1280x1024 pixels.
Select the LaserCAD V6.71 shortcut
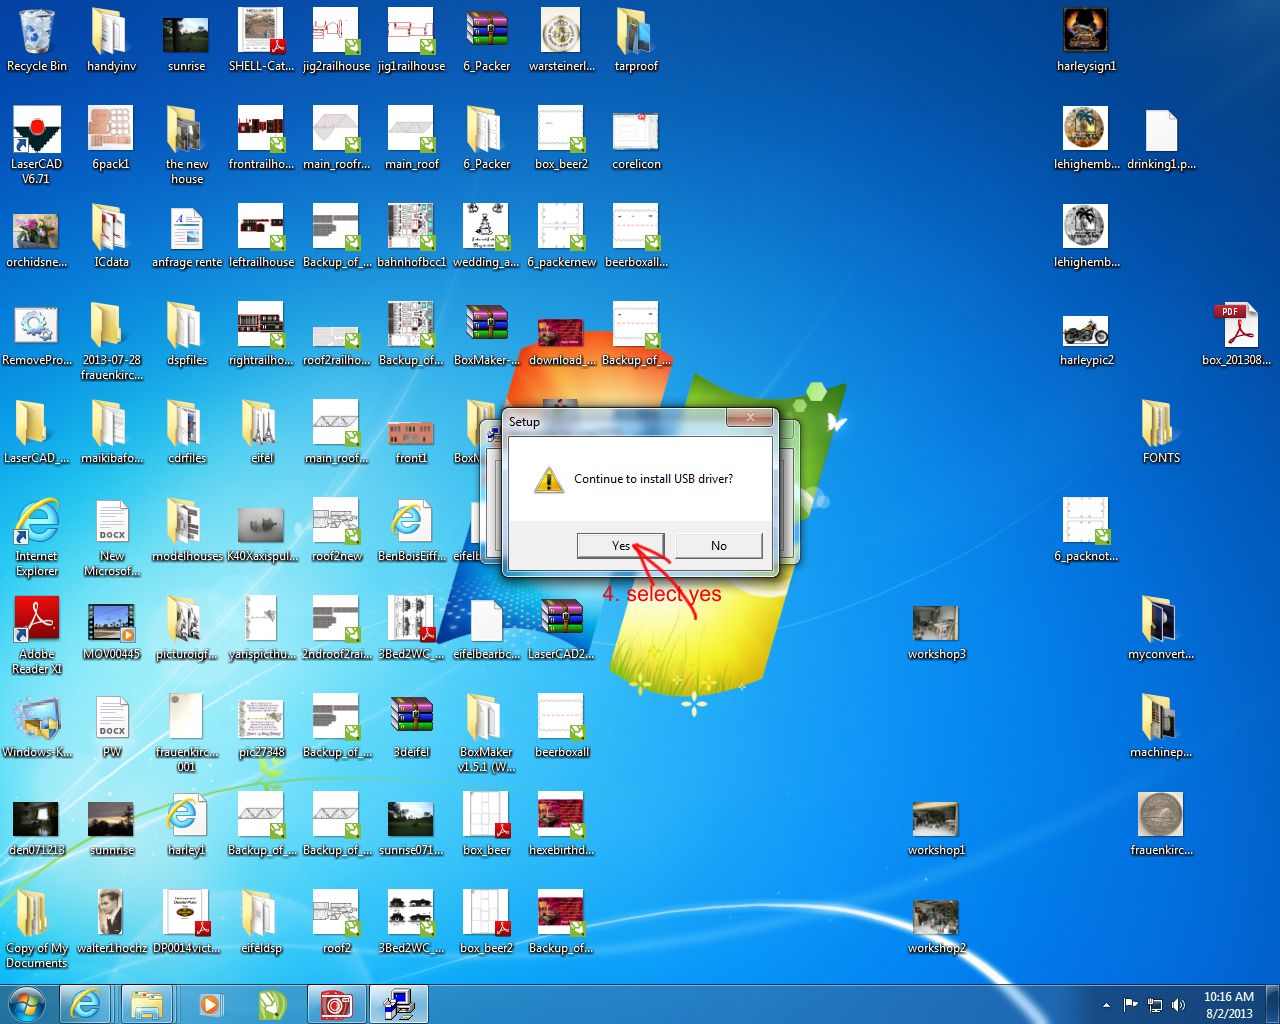pos(37,140)
